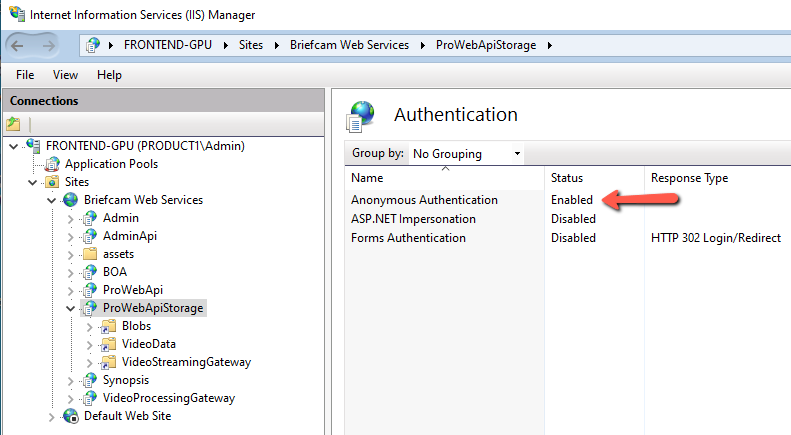
Task: Open the Help menu
Action: 109,75
